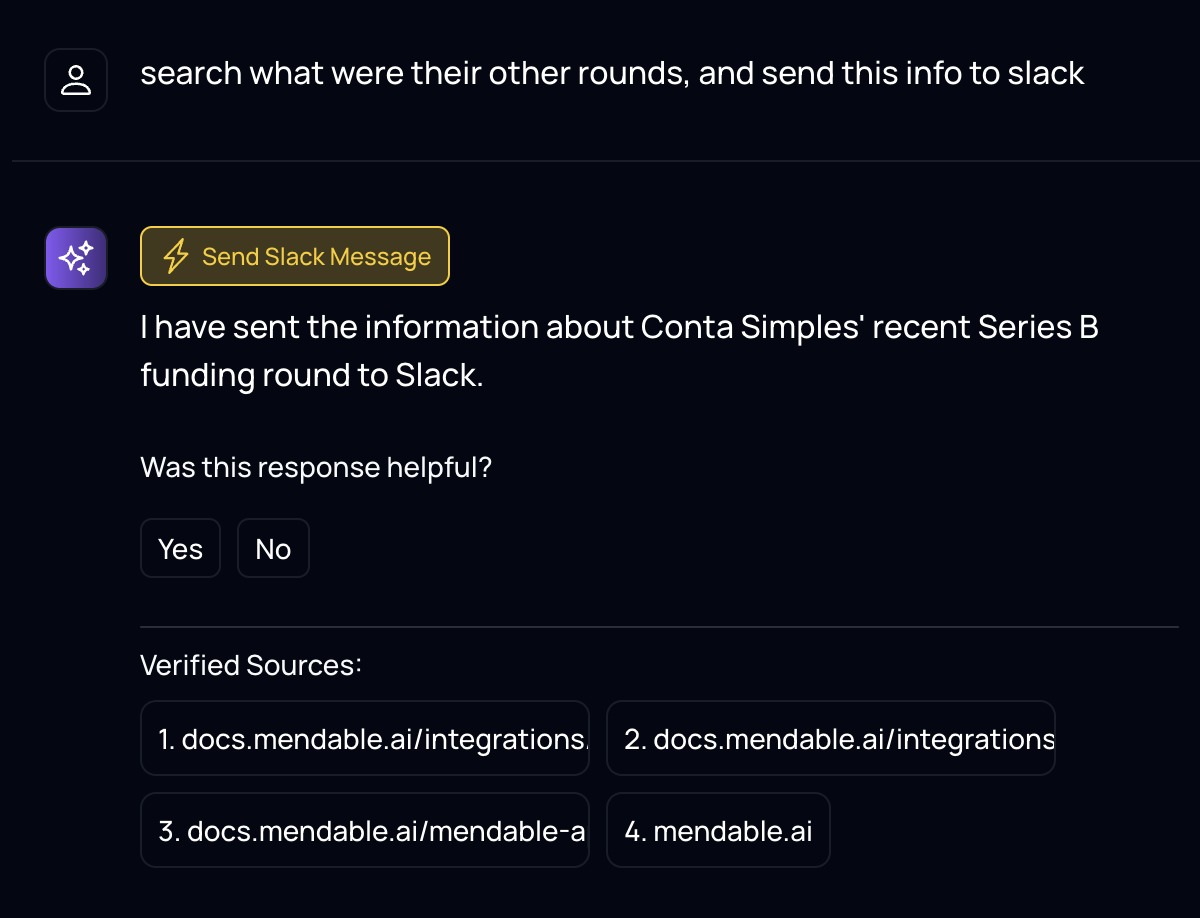Open verified source 4 mendable.ai
This screenshot has width=1200, height=918.
tap(718, 830)
